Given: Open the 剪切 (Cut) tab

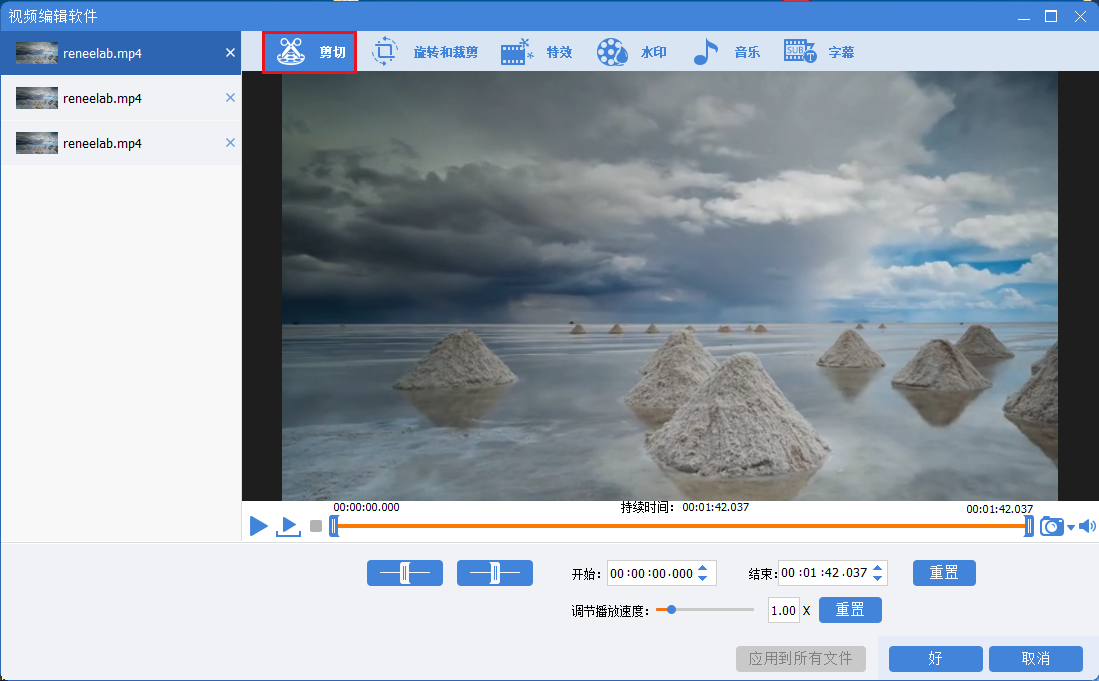Looking at the screenshot, I should [x=310, y=52].
